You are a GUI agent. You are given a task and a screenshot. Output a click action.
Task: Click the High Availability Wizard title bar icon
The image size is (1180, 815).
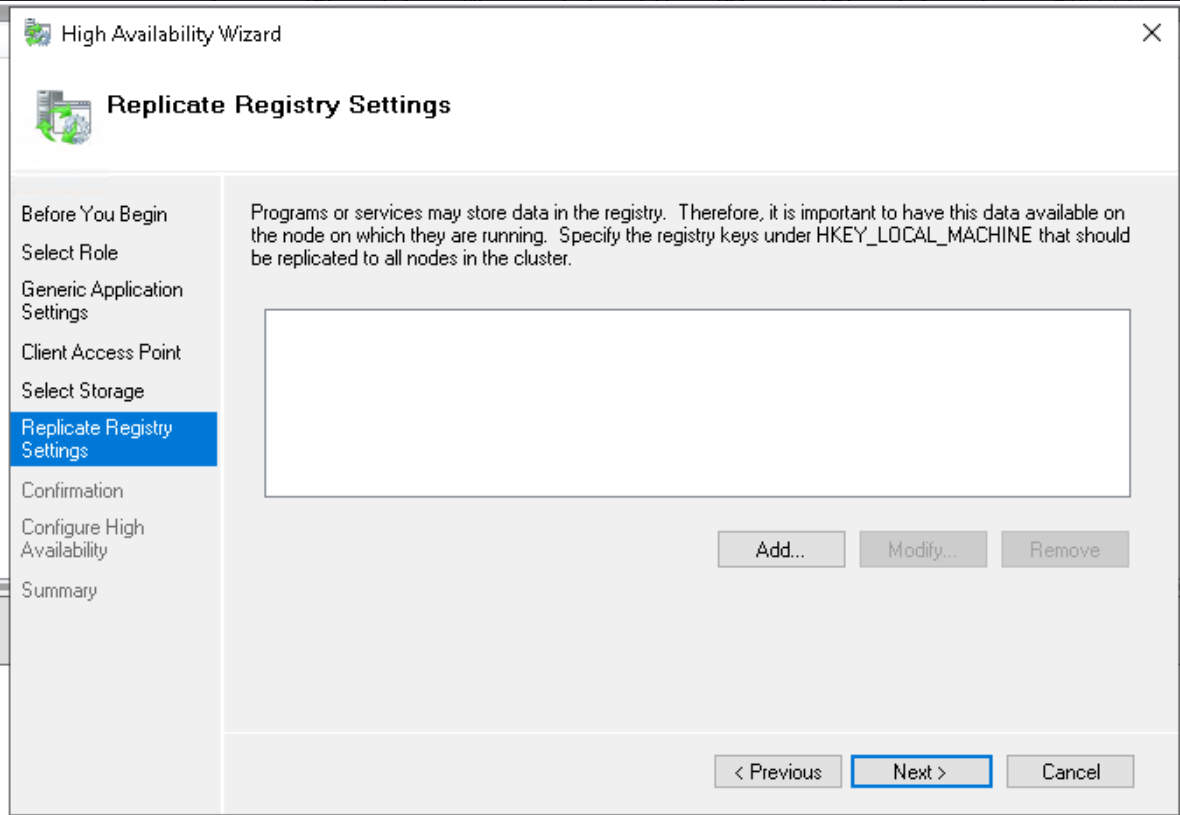click(x=37, y=34)
